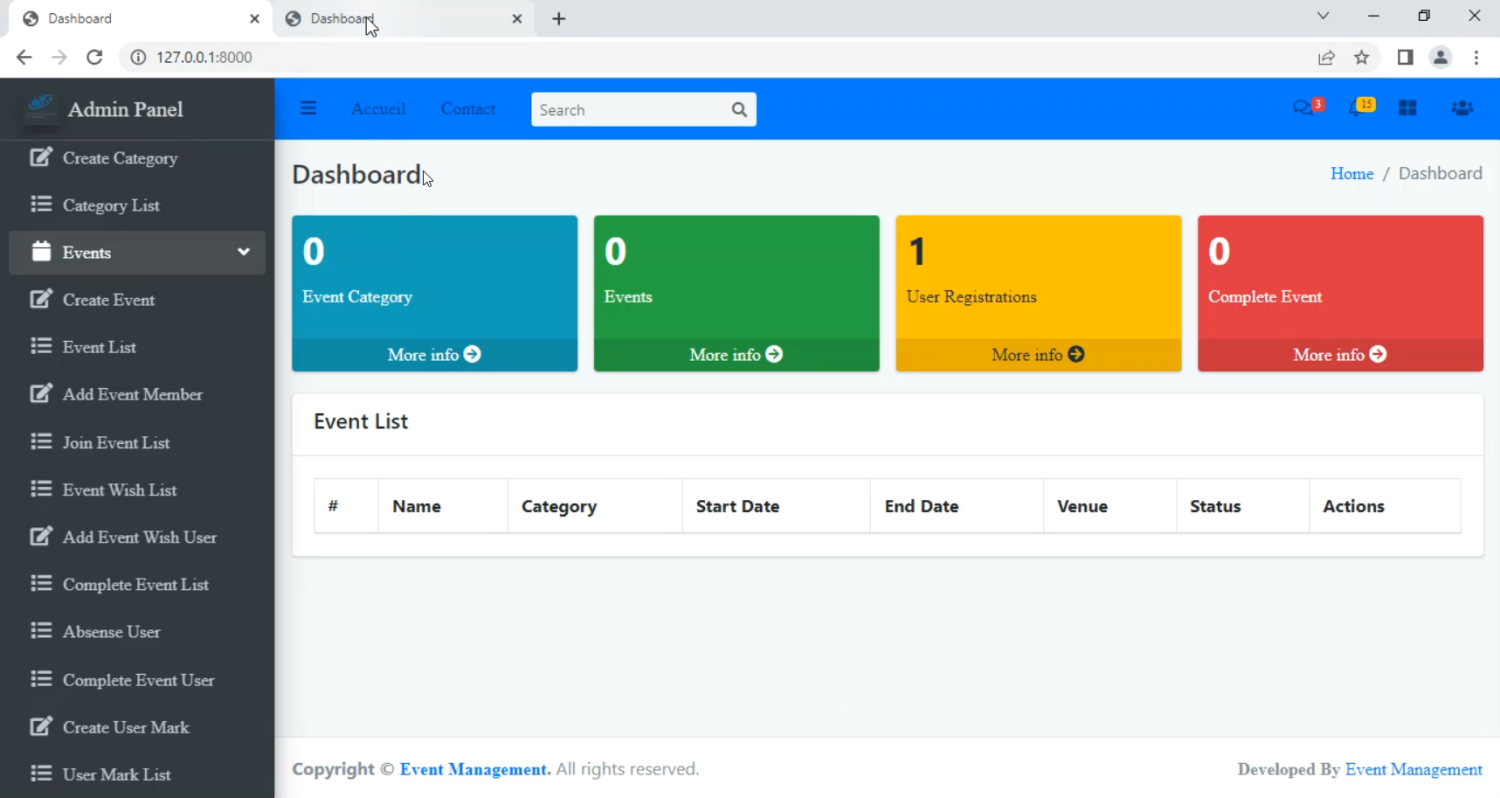The height and width of the screenshot is (798, 1500).
Task: Click the hamburger menu toggle icon
Action: click(308, 109)
